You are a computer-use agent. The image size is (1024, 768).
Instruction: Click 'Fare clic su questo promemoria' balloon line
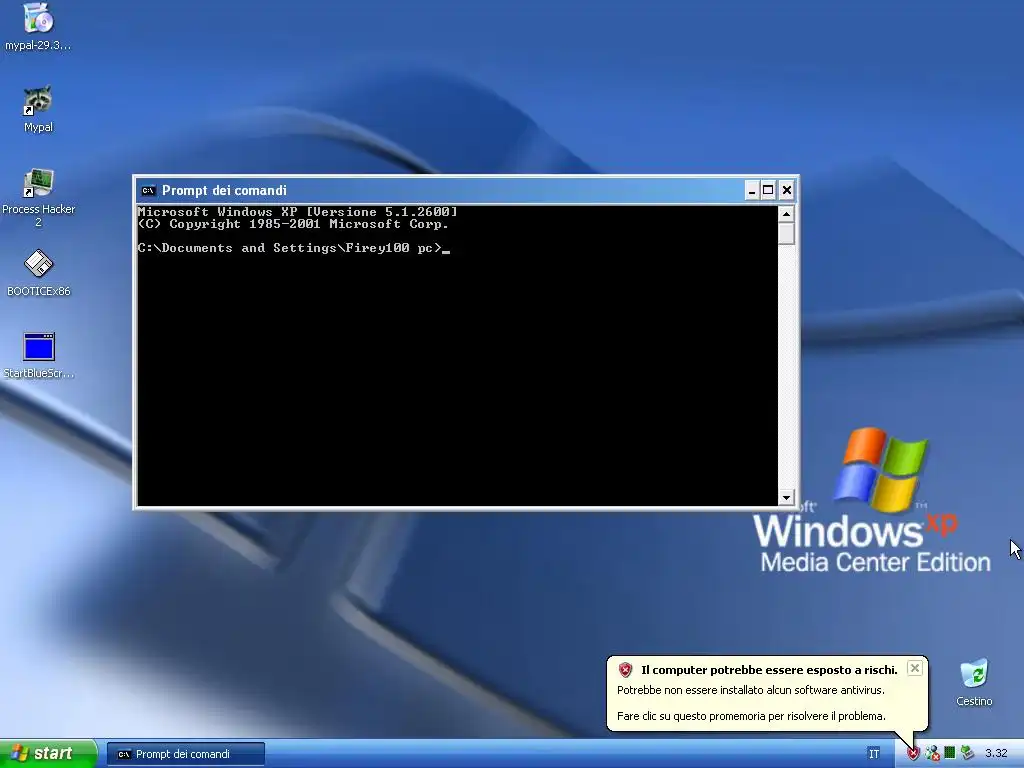(751, 716)
